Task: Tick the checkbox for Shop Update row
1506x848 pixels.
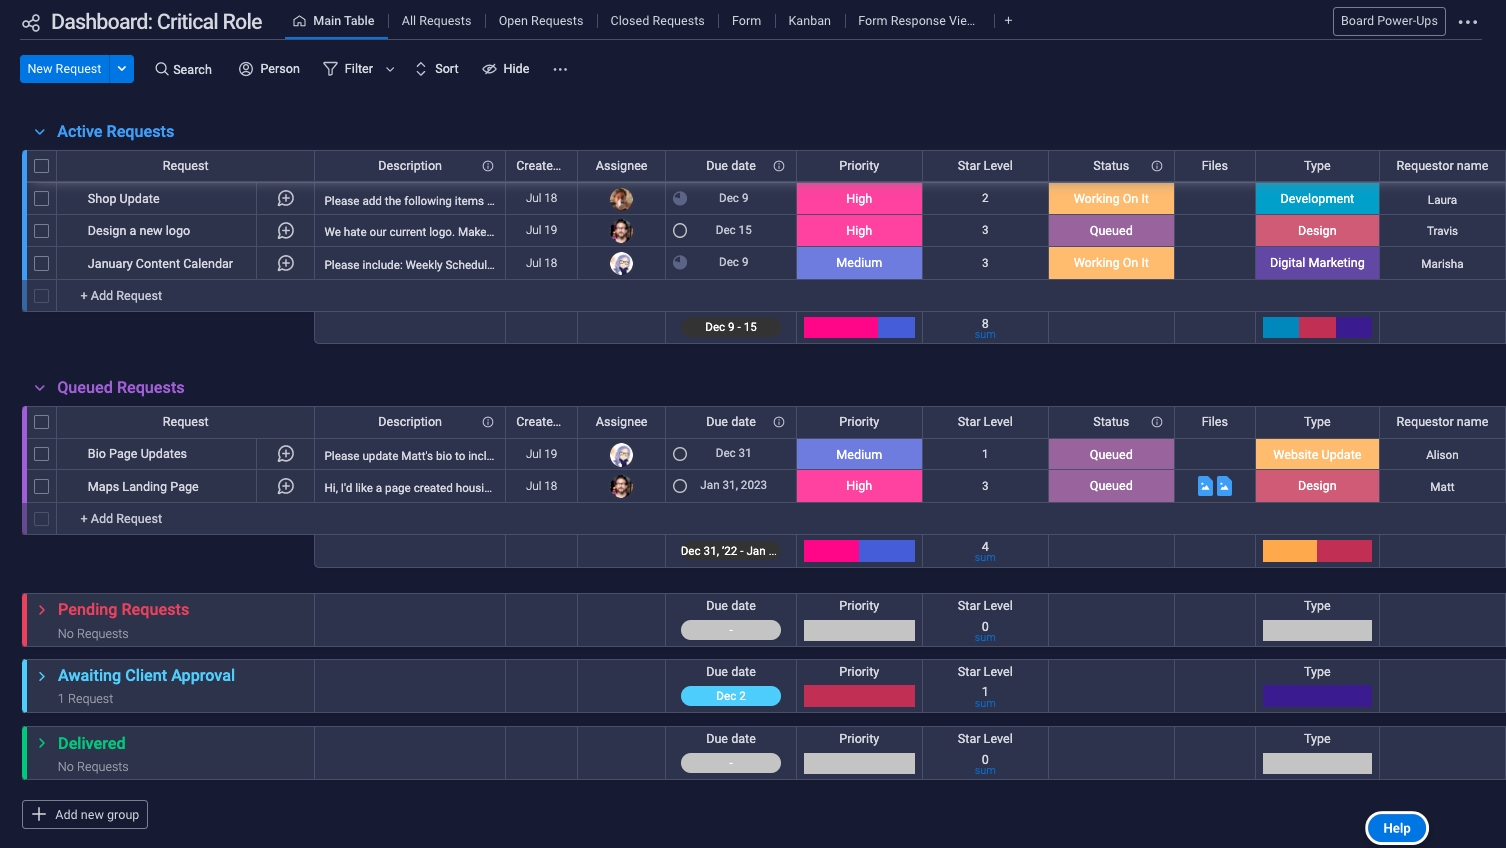Action: coord(41,199)
